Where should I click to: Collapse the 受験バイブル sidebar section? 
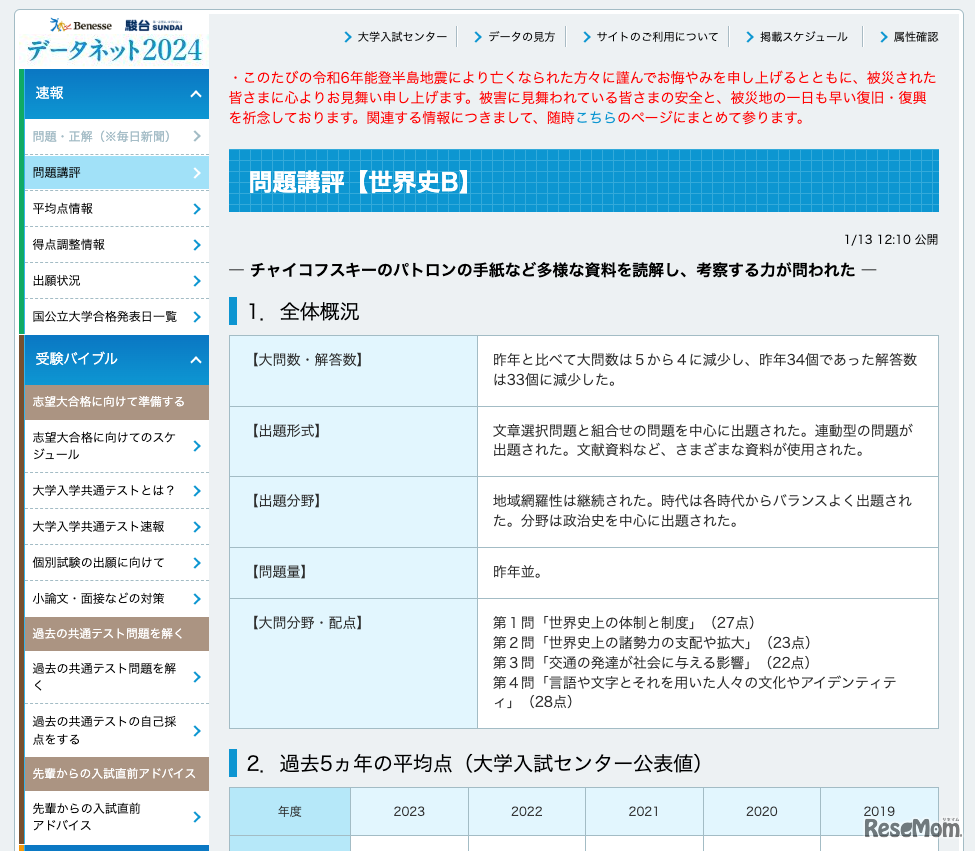195,360
